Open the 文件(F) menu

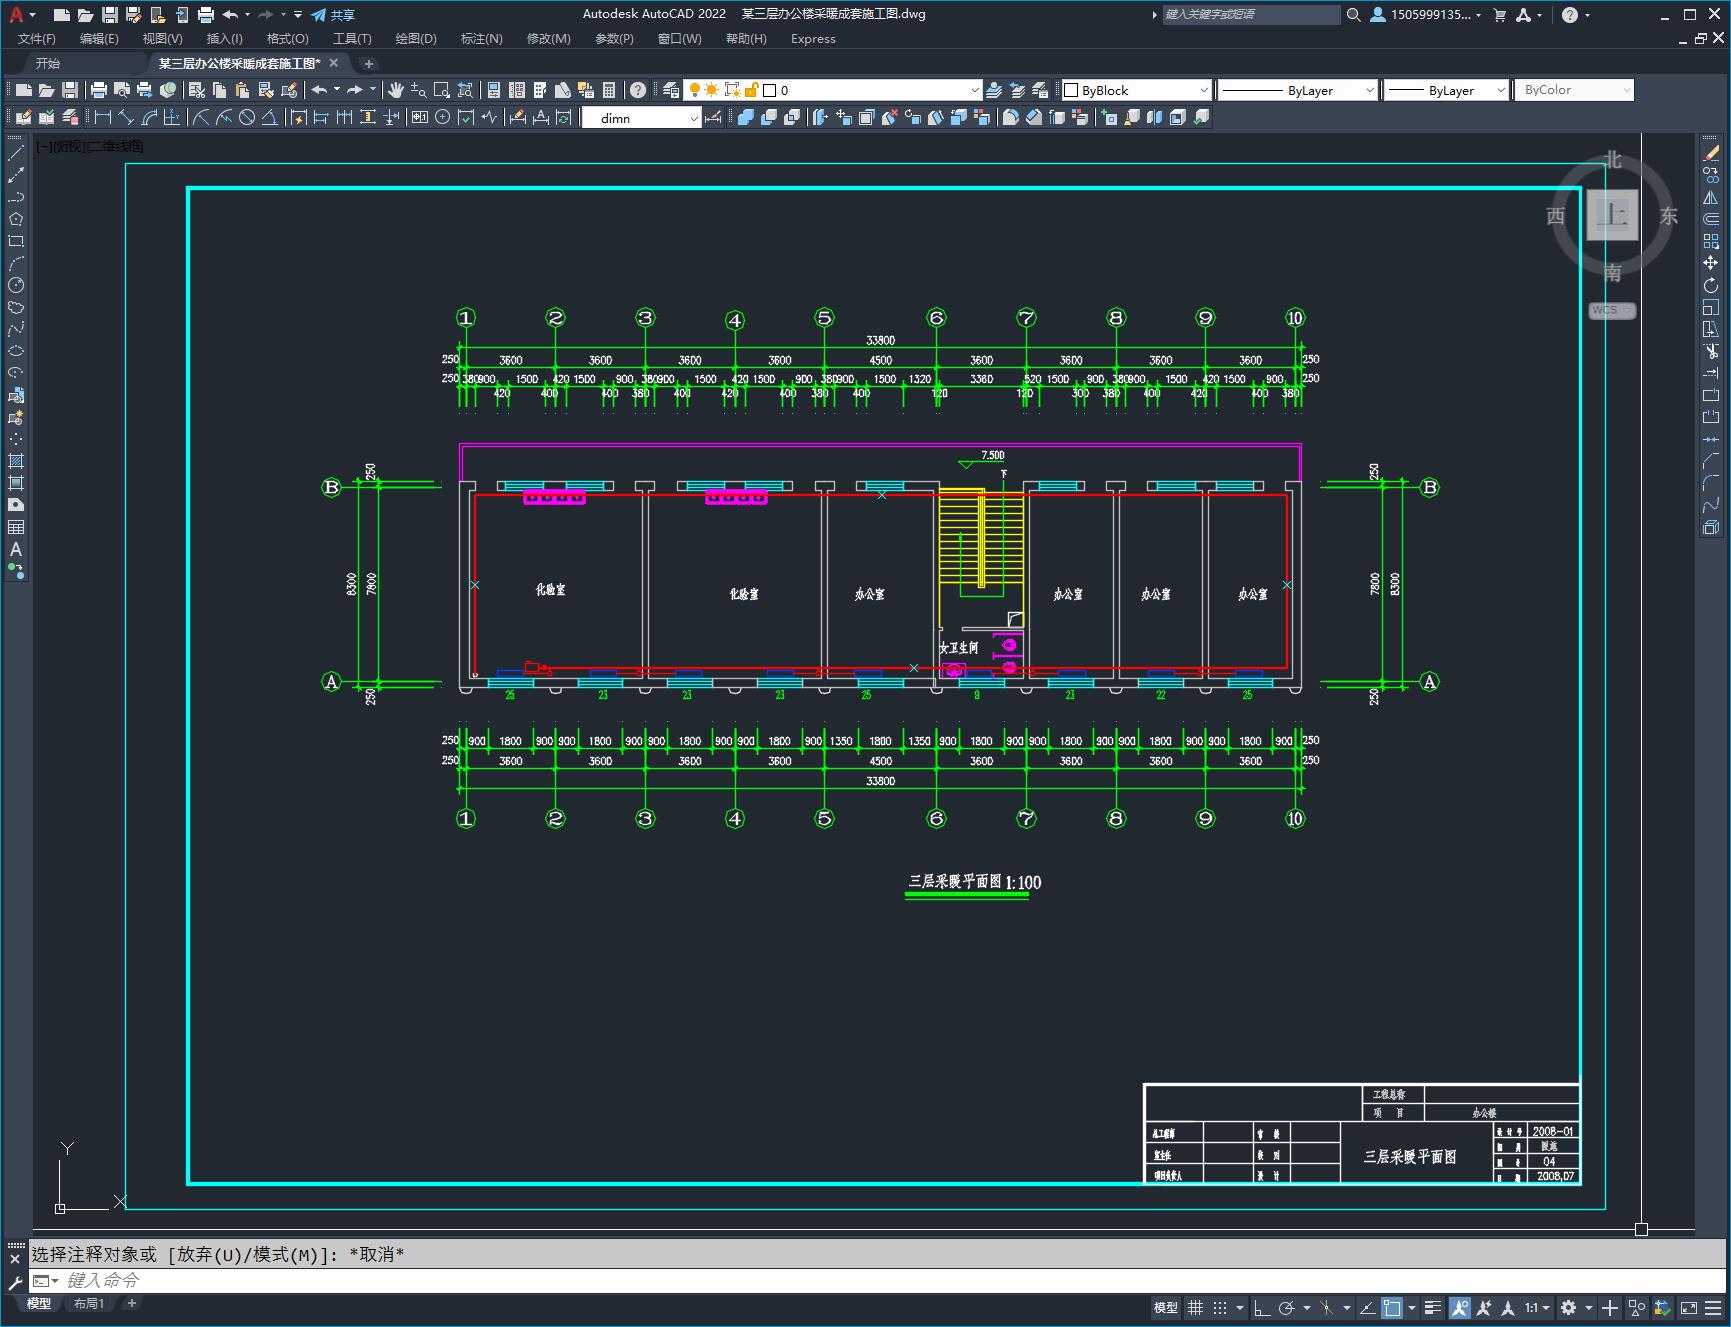pyautogui.click(x=37, y=39)
